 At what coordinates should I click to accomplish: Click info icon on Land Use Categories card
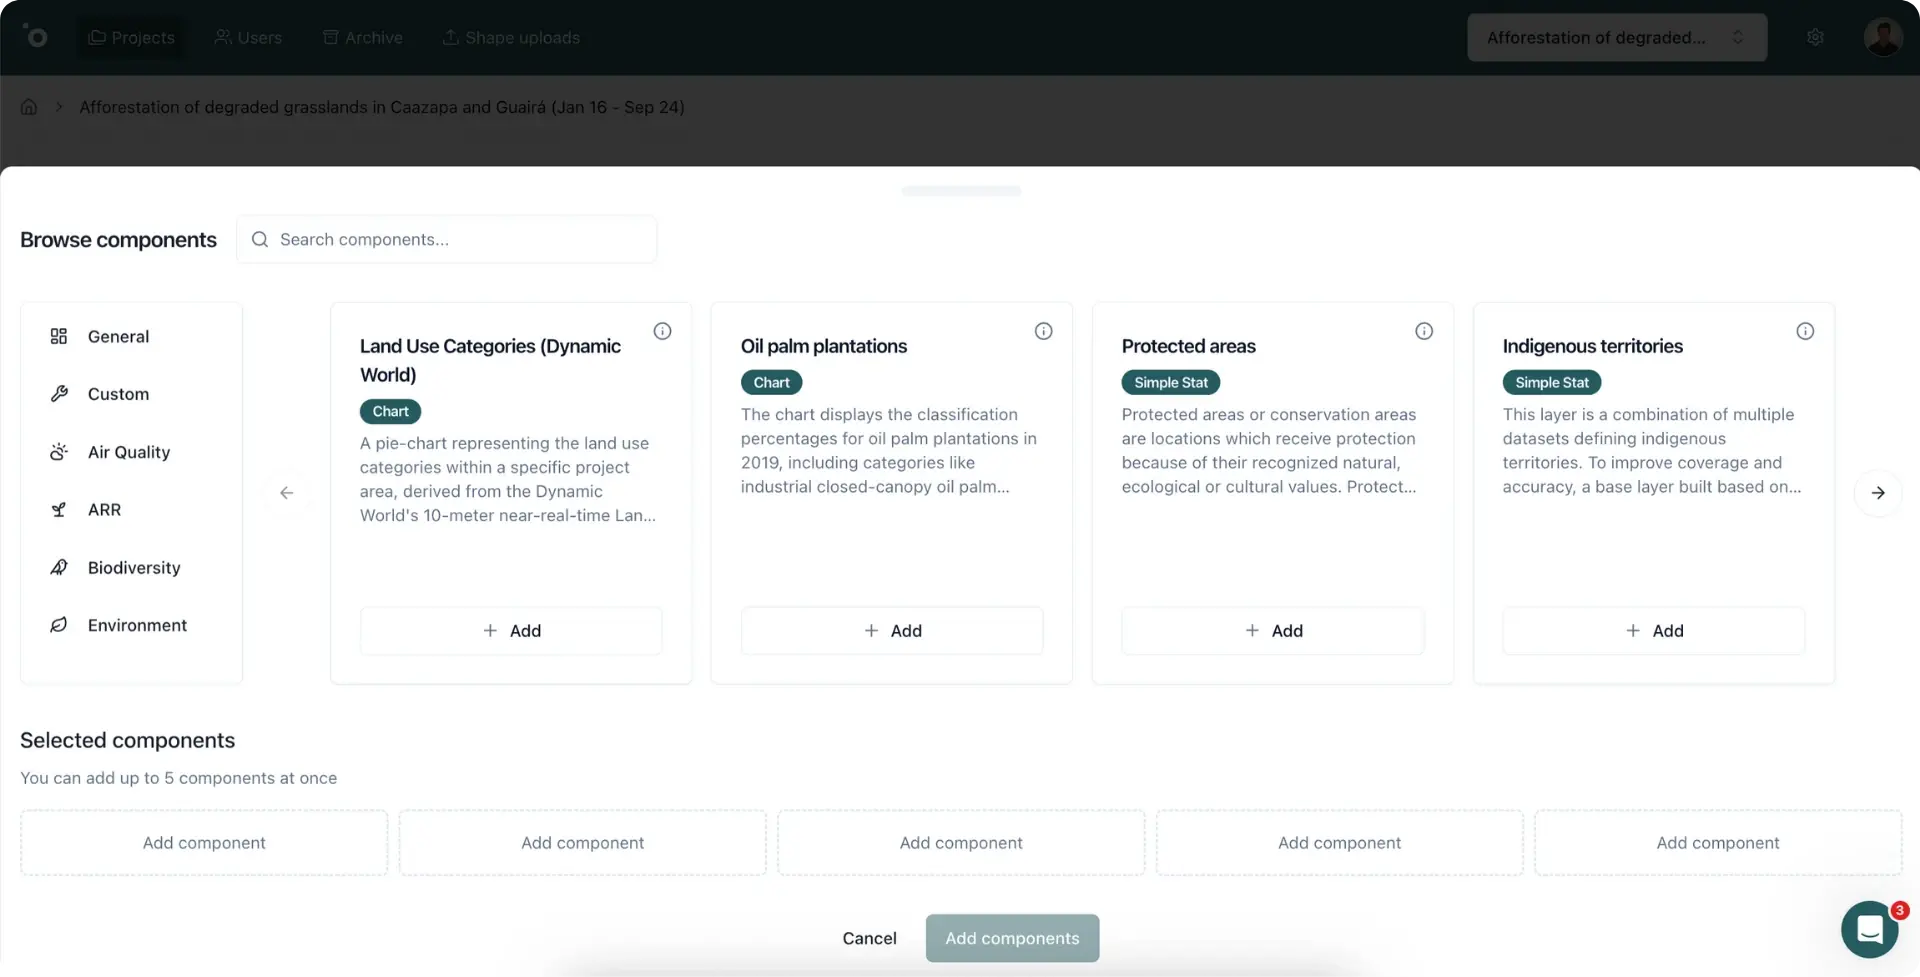click(x=662, y=331)
